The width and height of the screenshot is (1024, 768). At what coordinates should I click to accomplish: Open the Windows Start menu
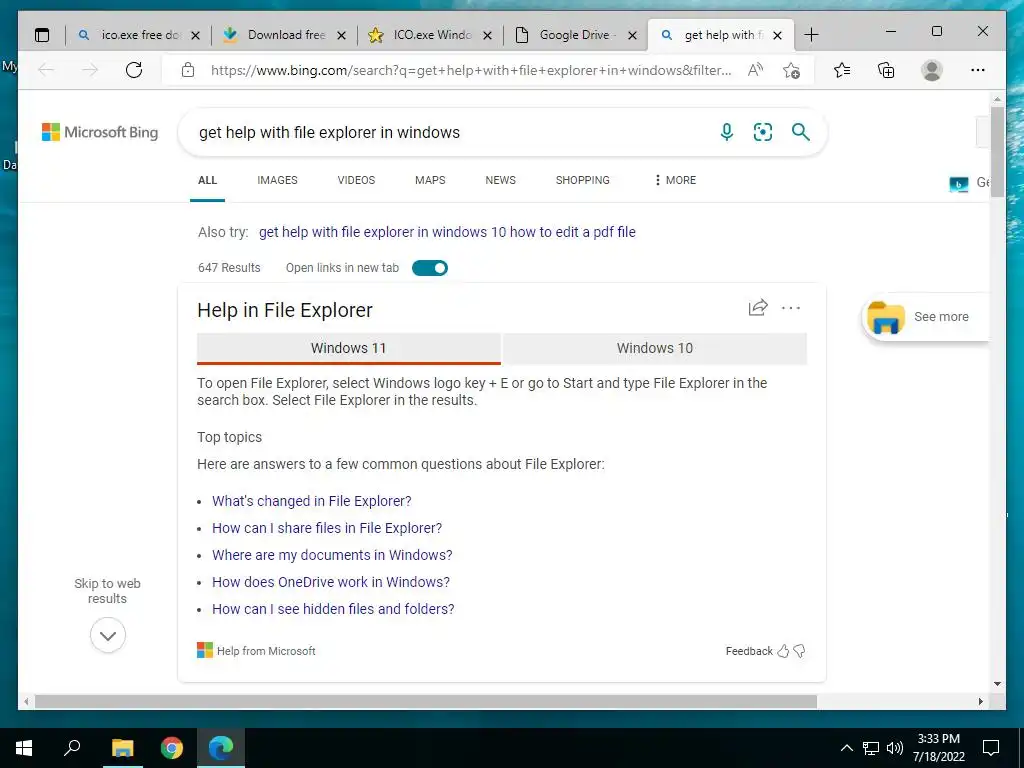[24, 748]
